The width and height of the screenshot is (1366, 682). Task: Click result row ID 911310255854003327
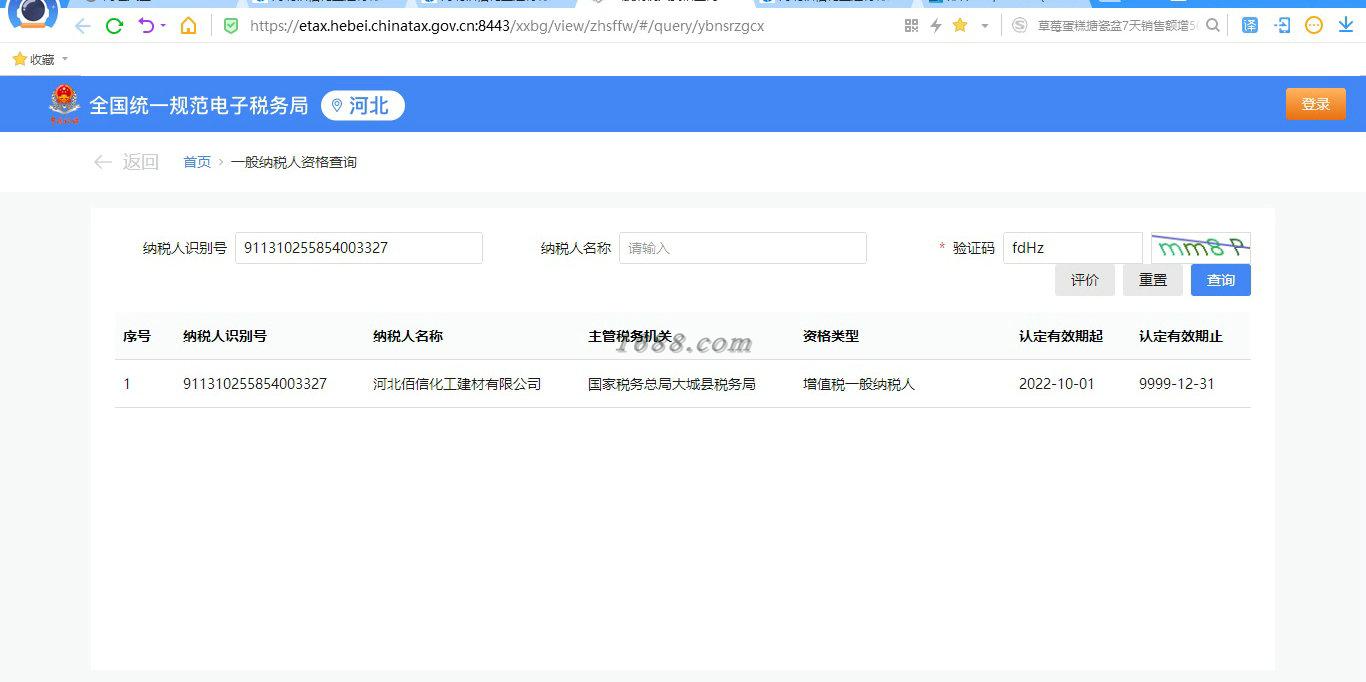pyautogui.click(x=255, y=384)
